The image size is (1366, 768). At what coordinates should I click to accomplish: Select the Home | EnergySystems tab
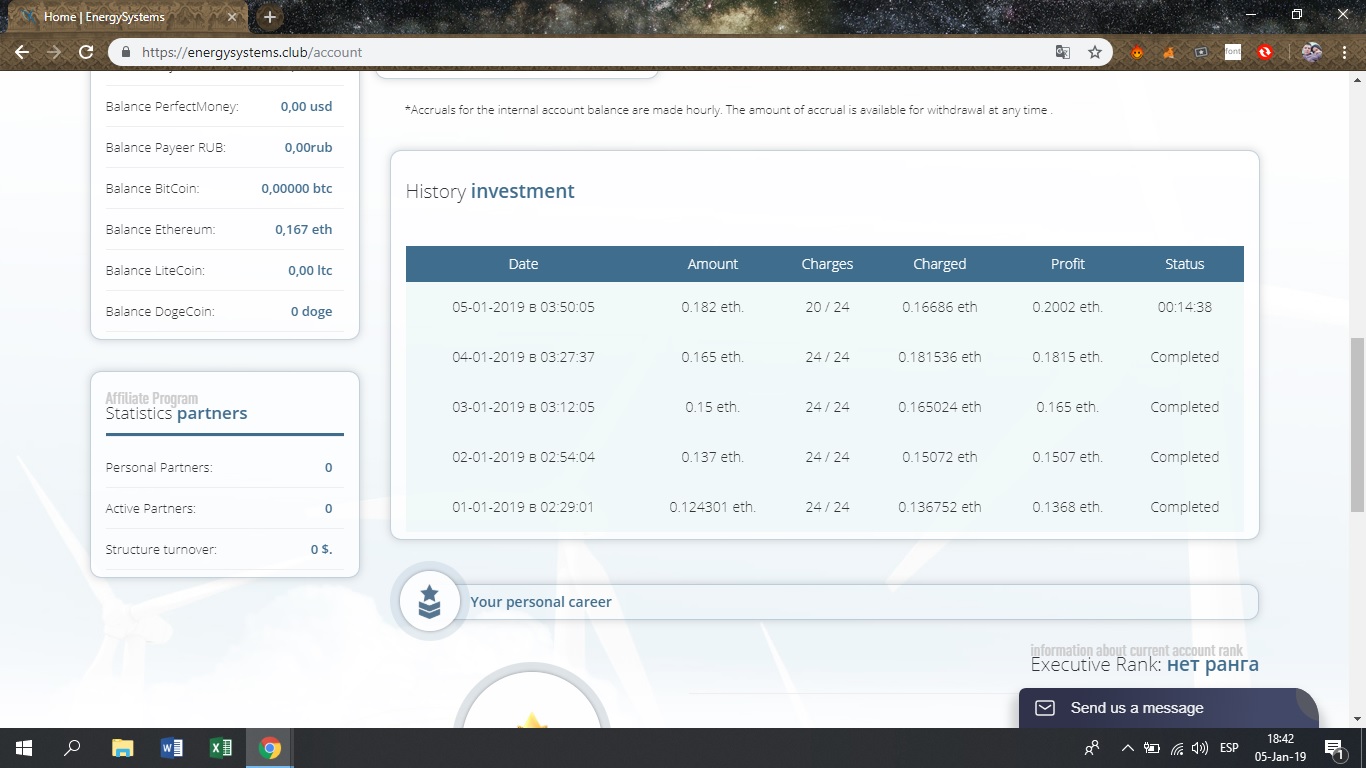(126, 17)
